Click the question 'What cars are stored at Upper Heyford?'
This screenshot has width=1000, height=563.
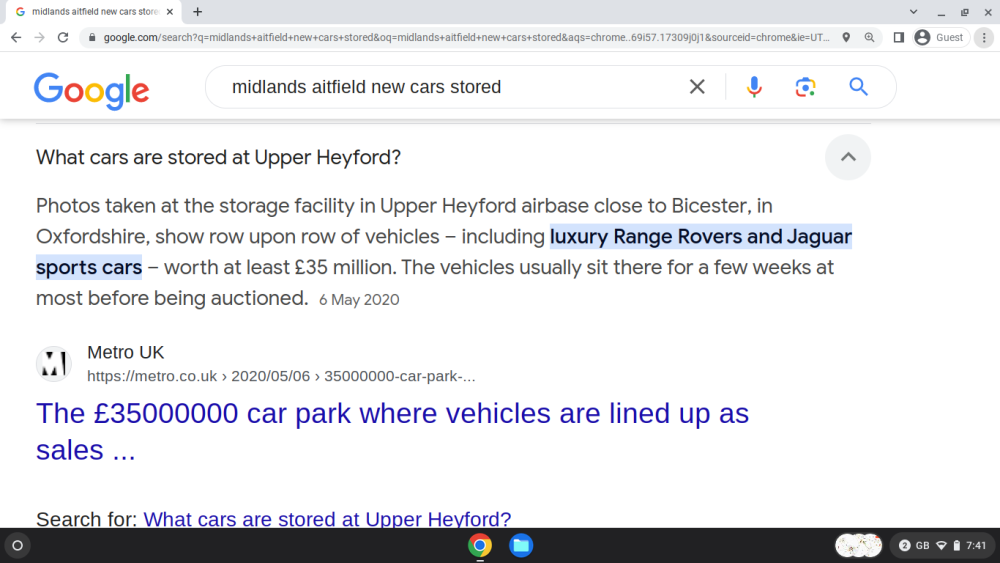(x=218, y=157)
